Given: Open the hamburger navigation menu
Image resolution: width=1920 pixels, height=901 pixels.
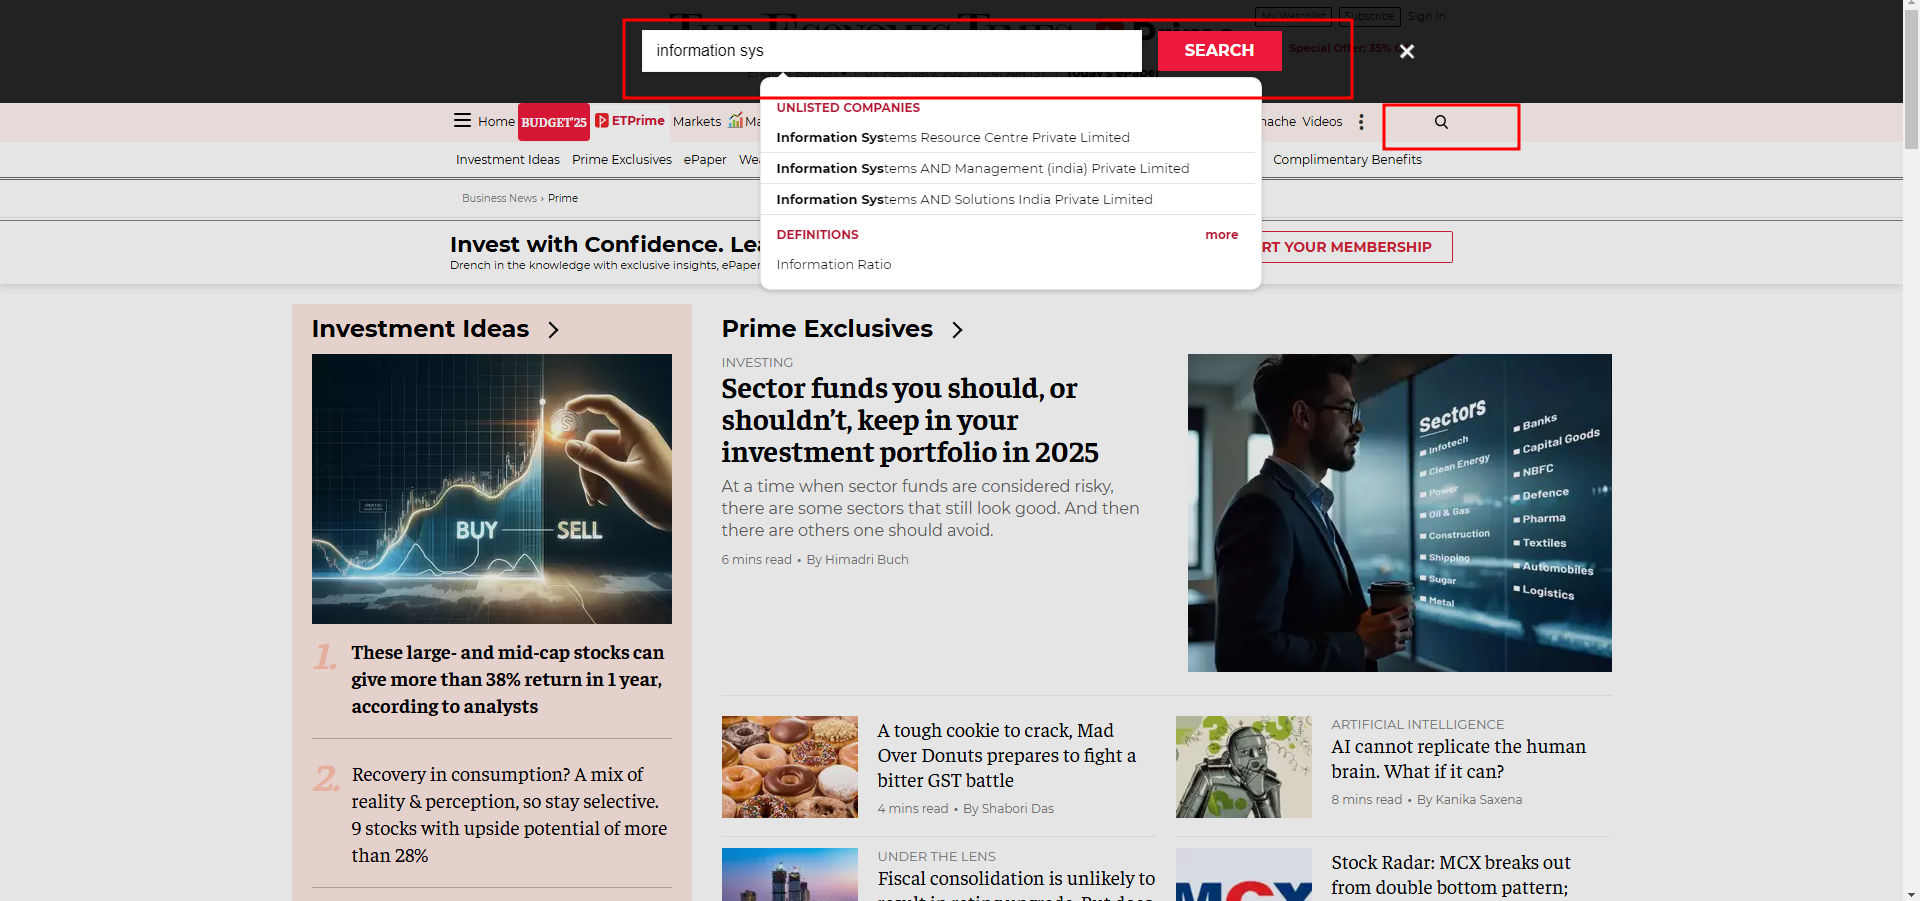Looking at the screenshot, I should (462, 121).
